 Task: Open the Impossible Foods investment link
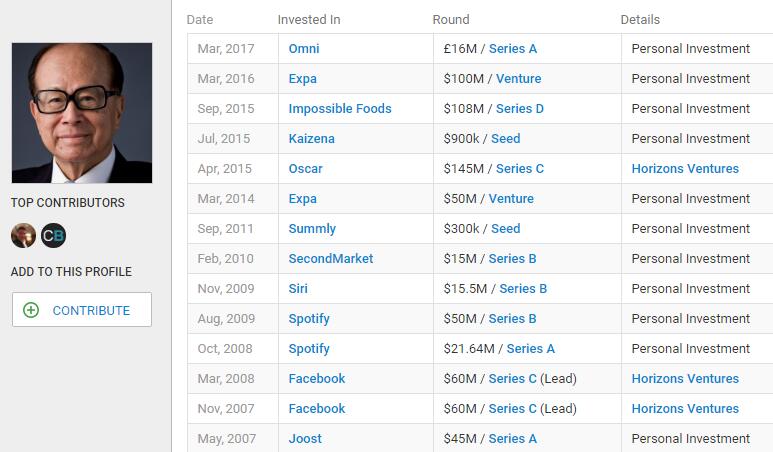pyautogui.click(x=340, y=109)
